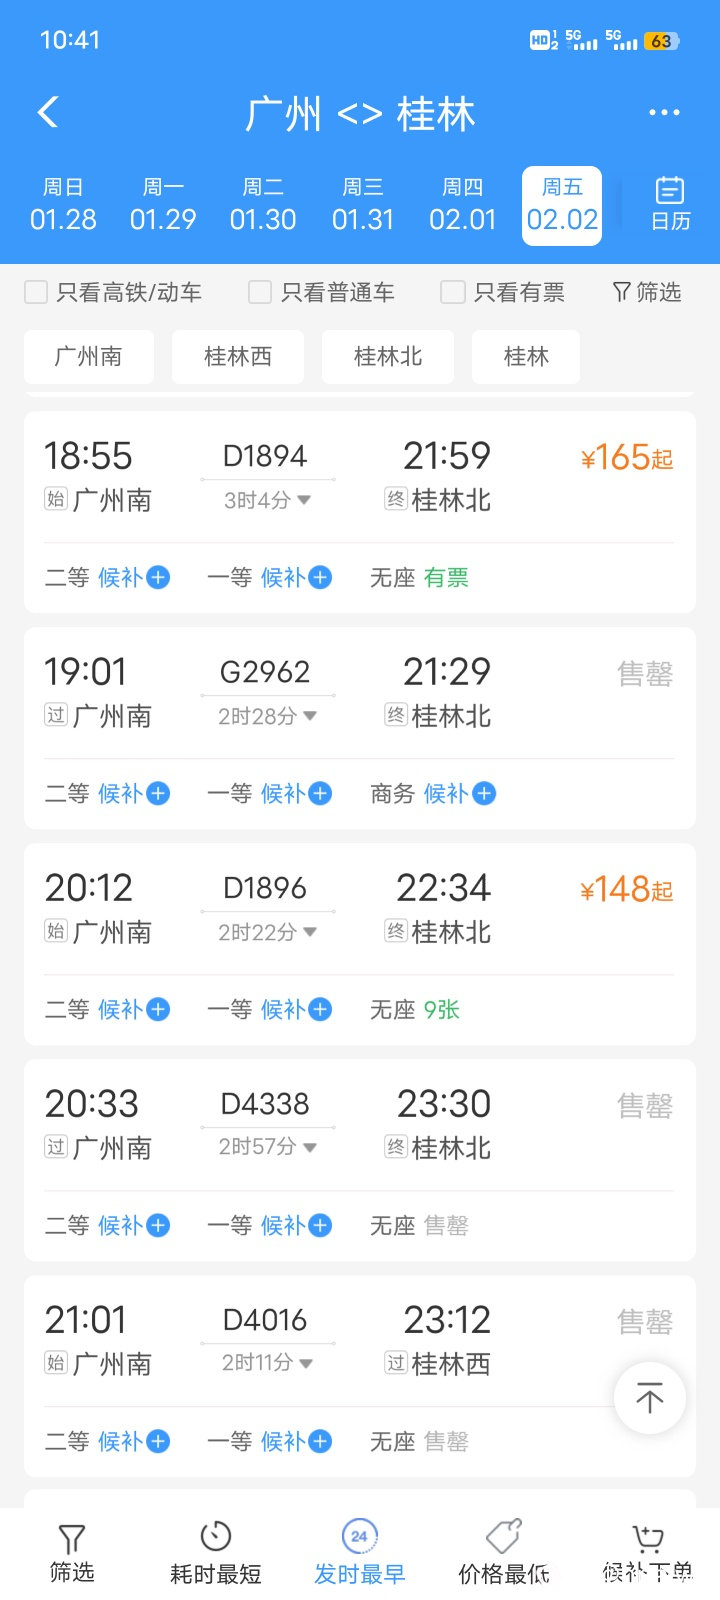Image resolution: width=720 pixels, height=1600 pixels.
Task: Open the three-dot more options menu
Action: coord(664,113)
